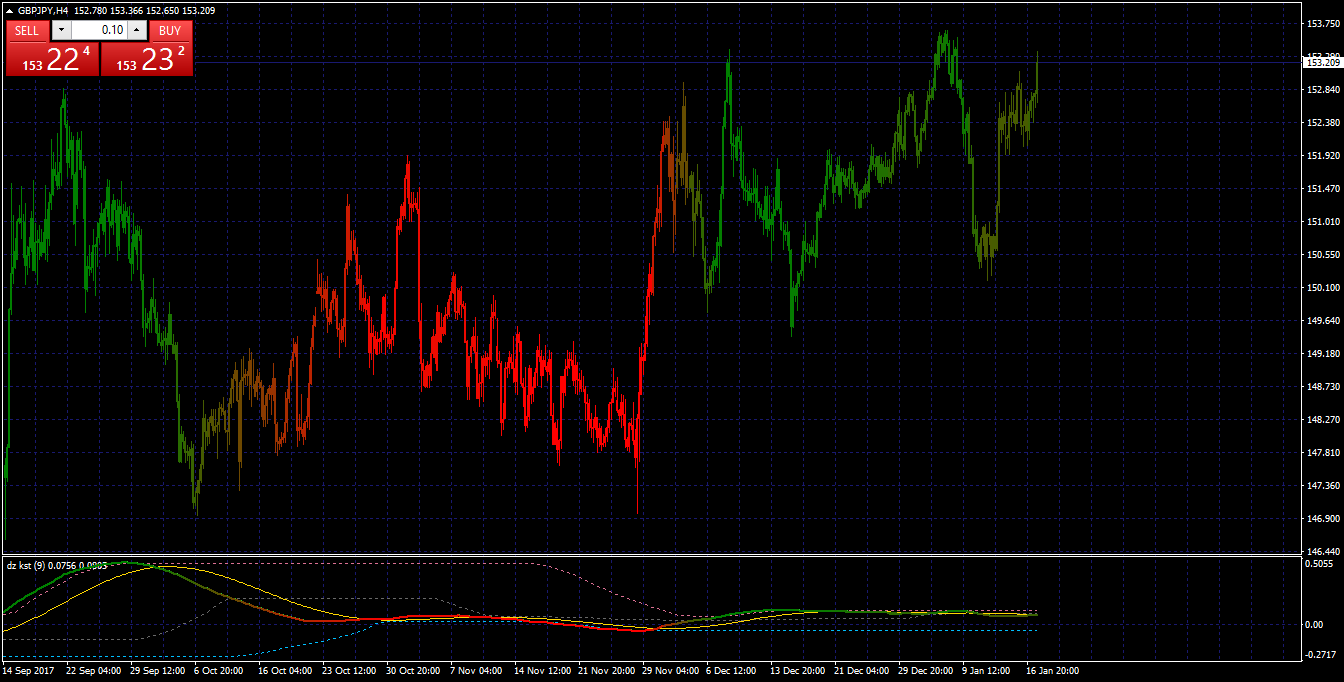The image size is (1344, 682).
Task: Click the 149.180 price axis label
Action: [1323, 354]
